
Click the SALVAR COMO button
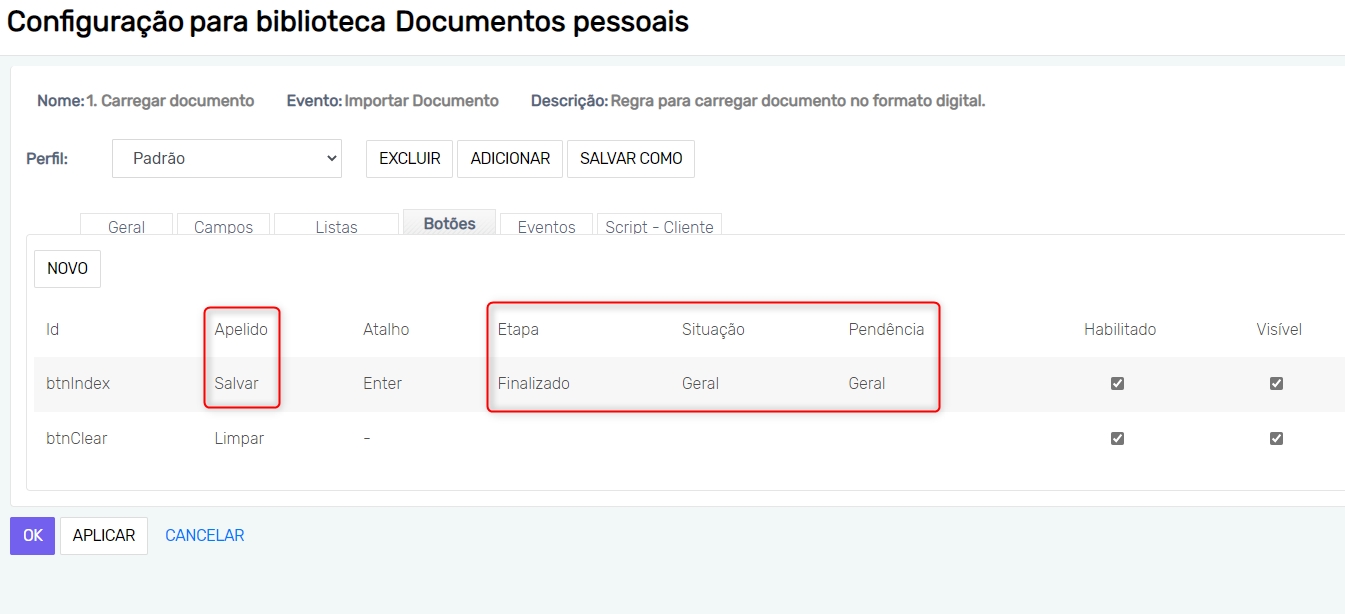click(630, 158)
